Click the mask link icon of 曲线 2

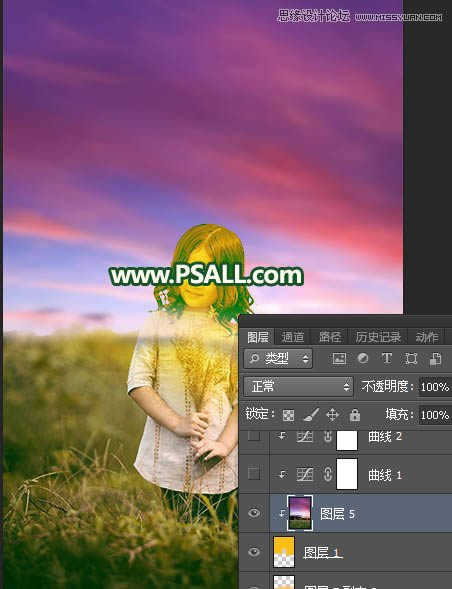[x=328, y=436]
